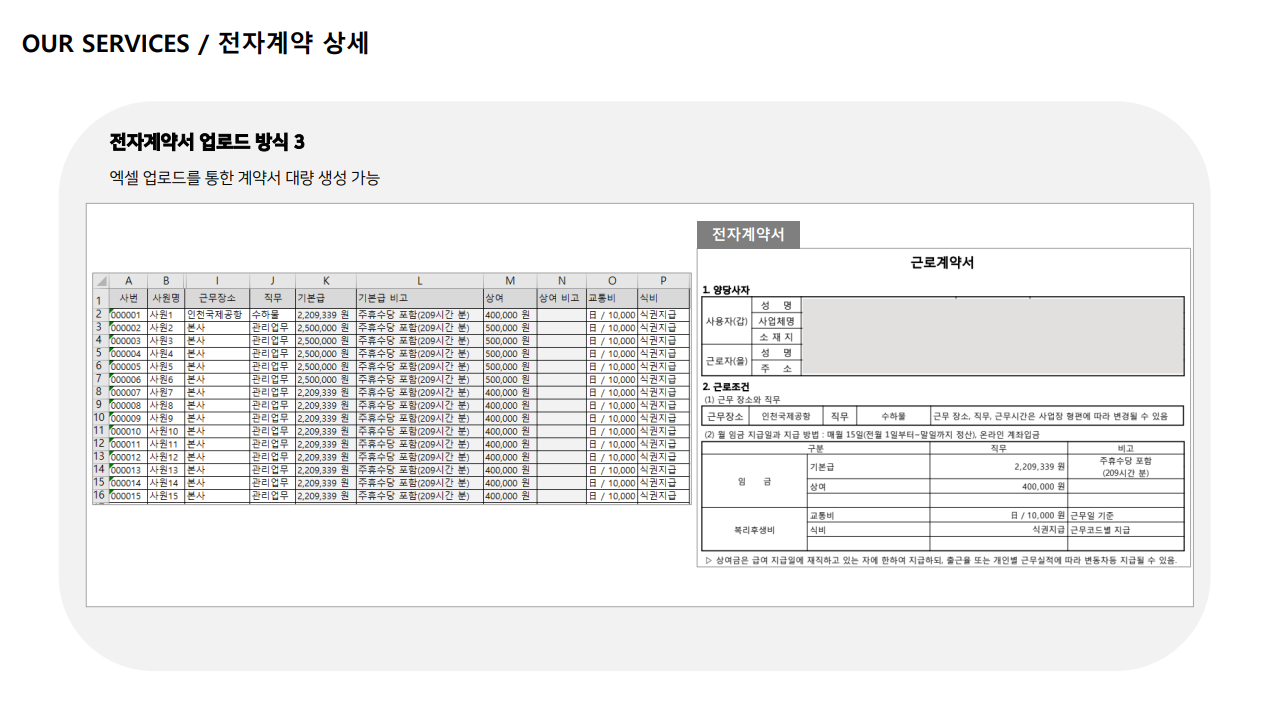
Task: Select the cell containing 000015
Action: (128, 496)
